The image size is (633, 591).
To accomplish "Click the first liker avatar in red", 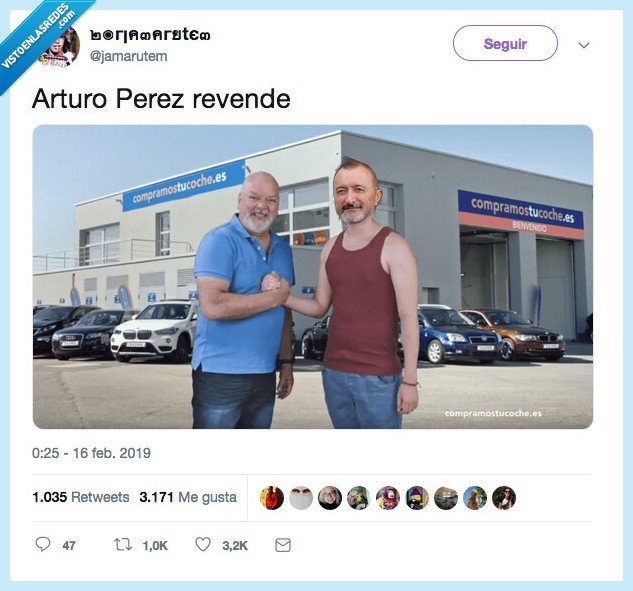I will coord(272,498).
